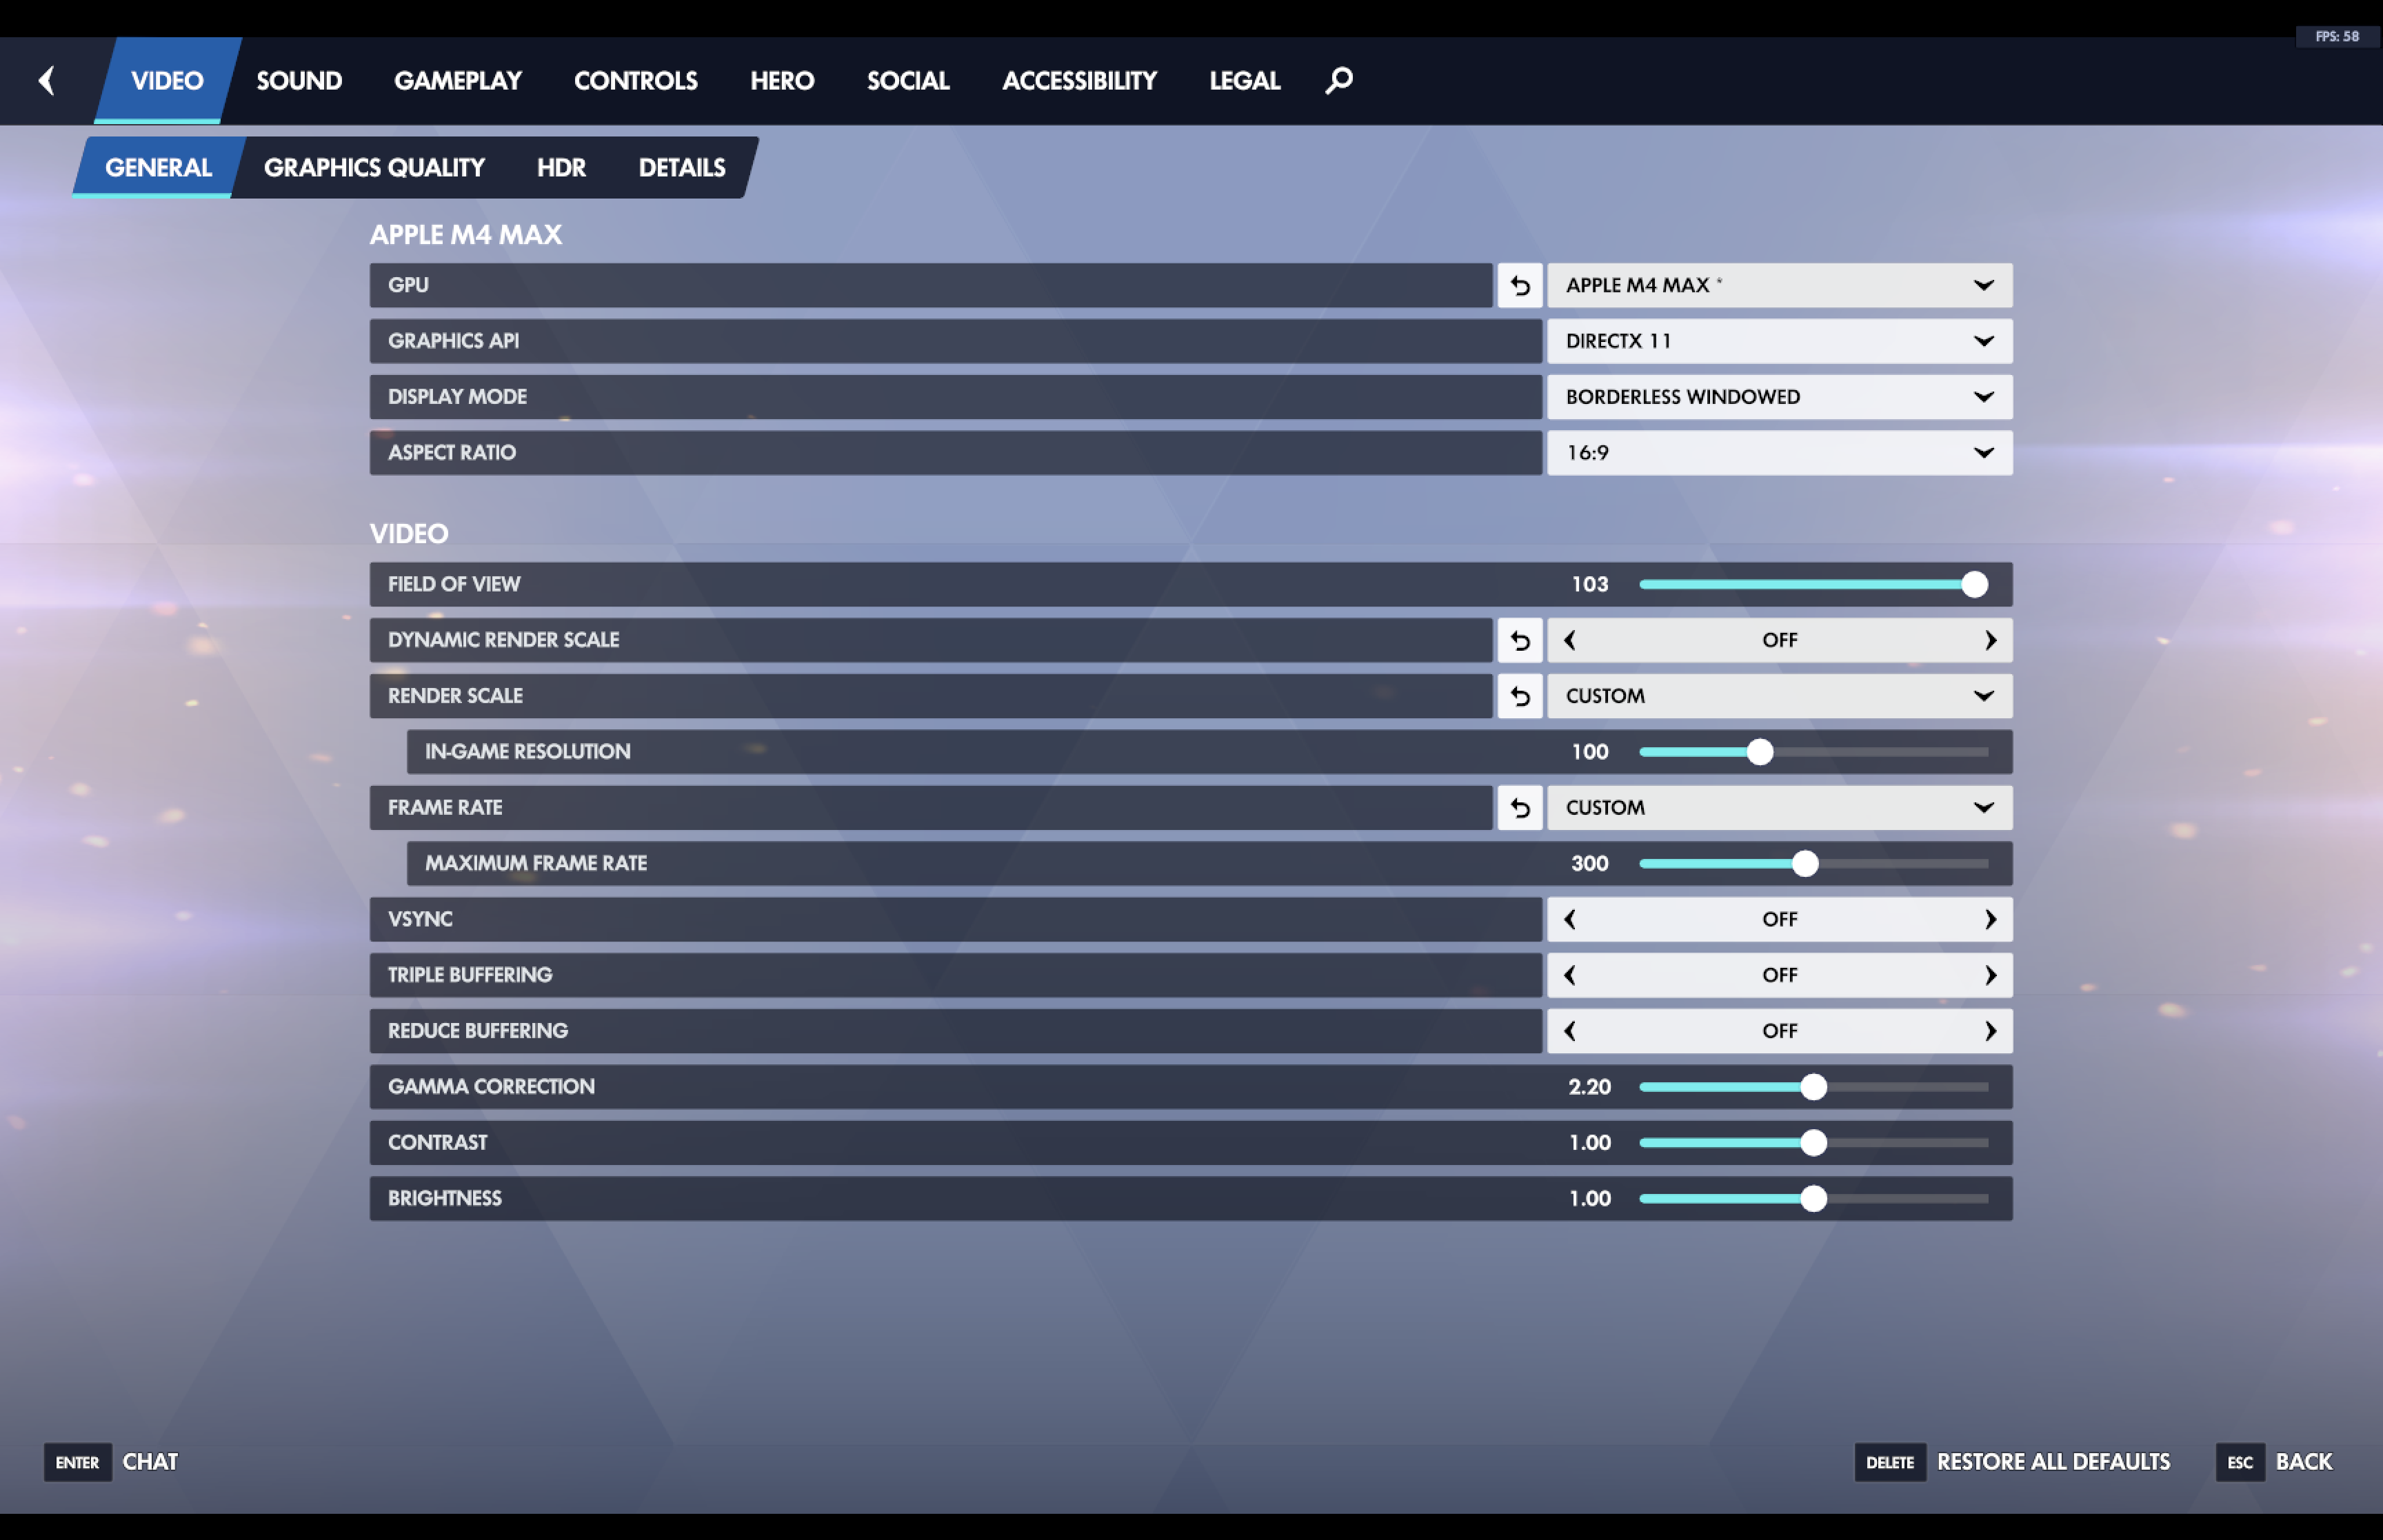Click the Gamma Correction slider handle

[x=1813, y=1087]
